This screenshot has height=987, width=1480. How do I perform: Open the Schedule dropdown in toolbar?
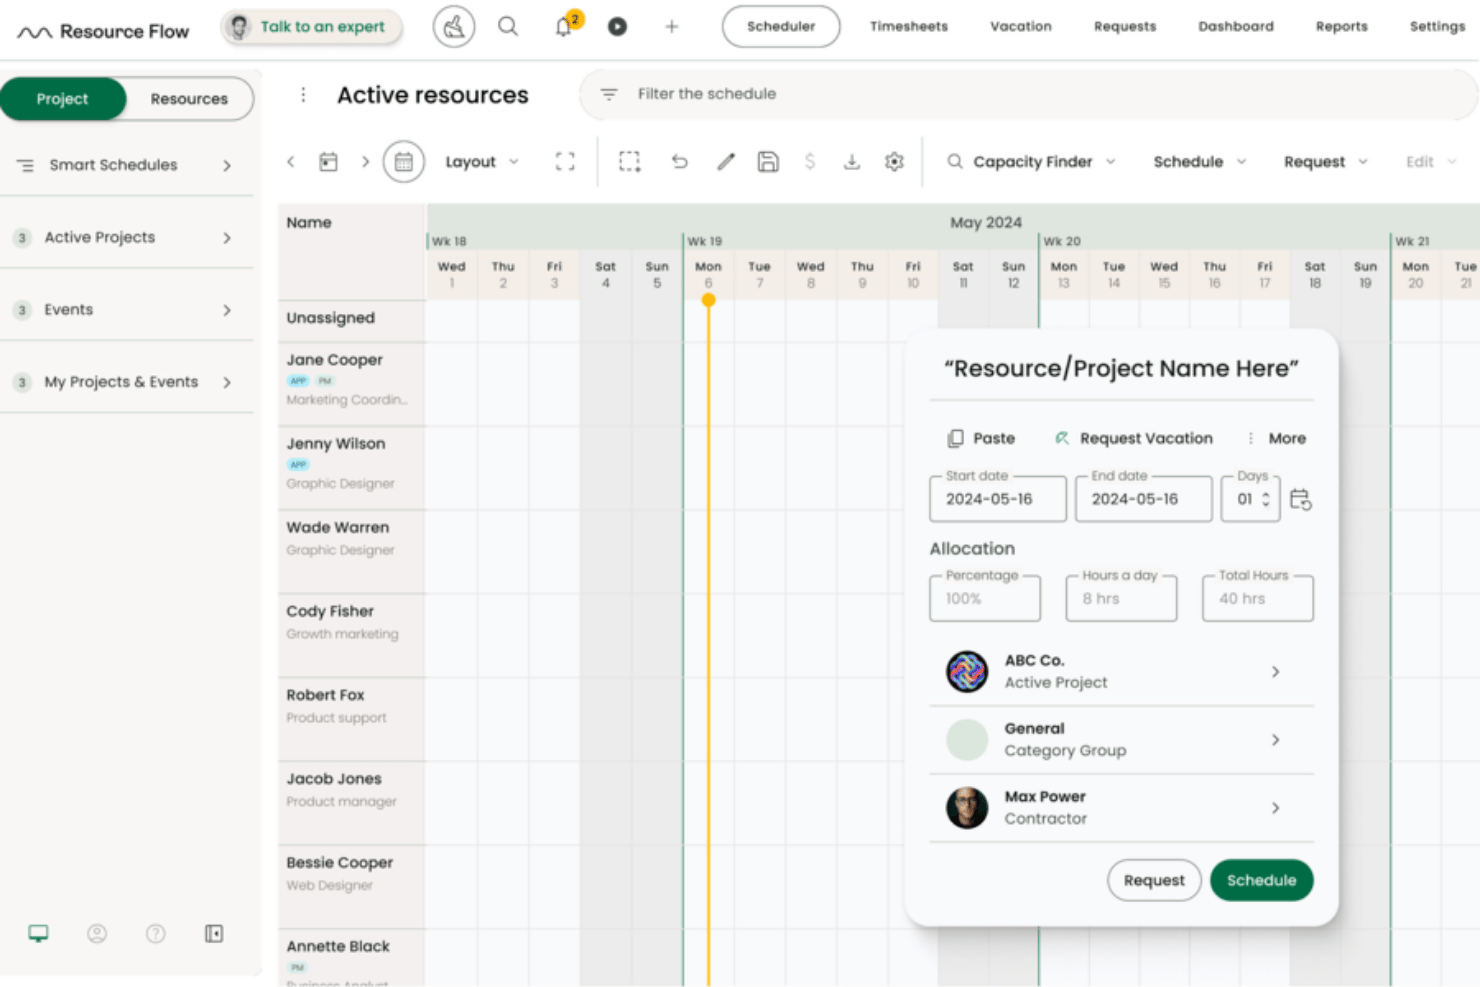click(1200, 161)
